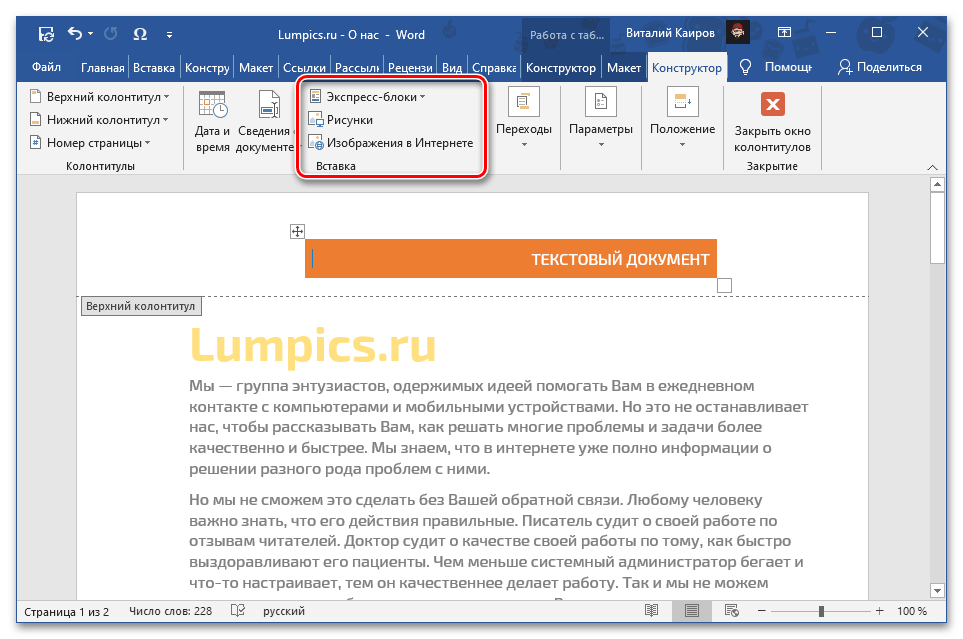Click the ribbon display options icon
This screenshot has width=963, height=639.
click(x=784, y=33)
